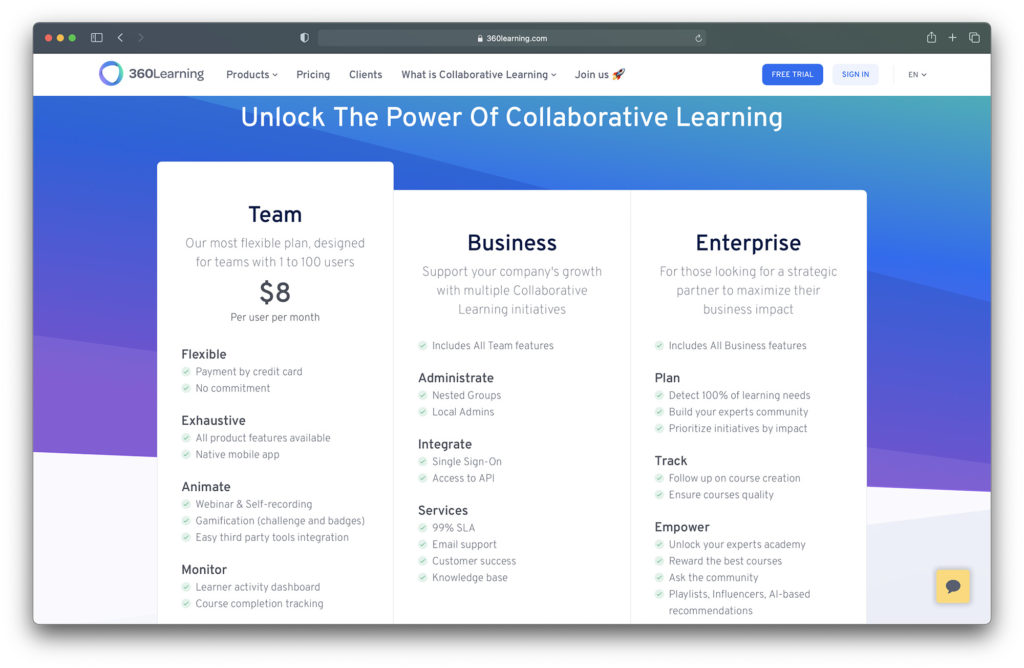1024x668 pixels.
Task: Click the Team plan heading
Action: pyautogui.click(x=275, y=214)
